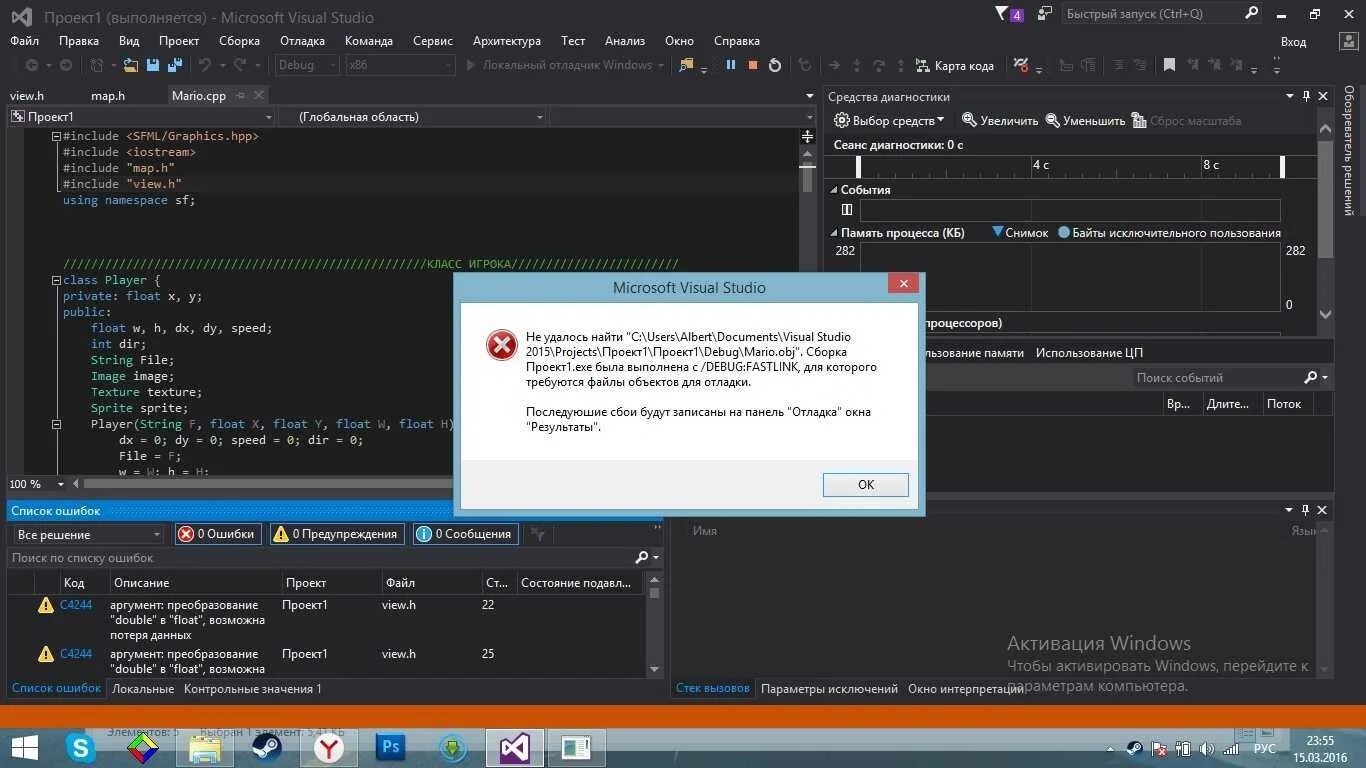Open Yandex browser from the taskbar

(328, 747)
